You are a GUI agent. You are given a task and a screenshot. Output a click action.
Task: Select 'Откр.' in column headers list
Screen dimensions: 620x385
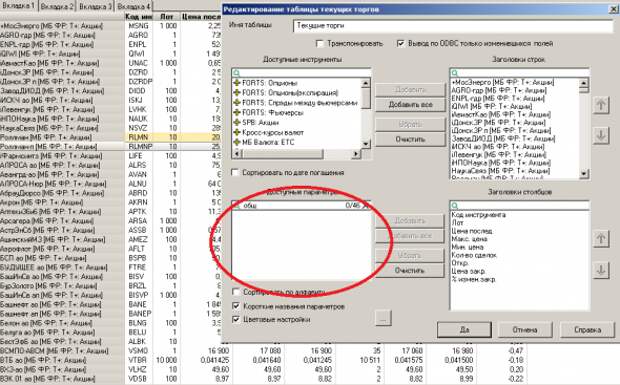coord(460,263)
